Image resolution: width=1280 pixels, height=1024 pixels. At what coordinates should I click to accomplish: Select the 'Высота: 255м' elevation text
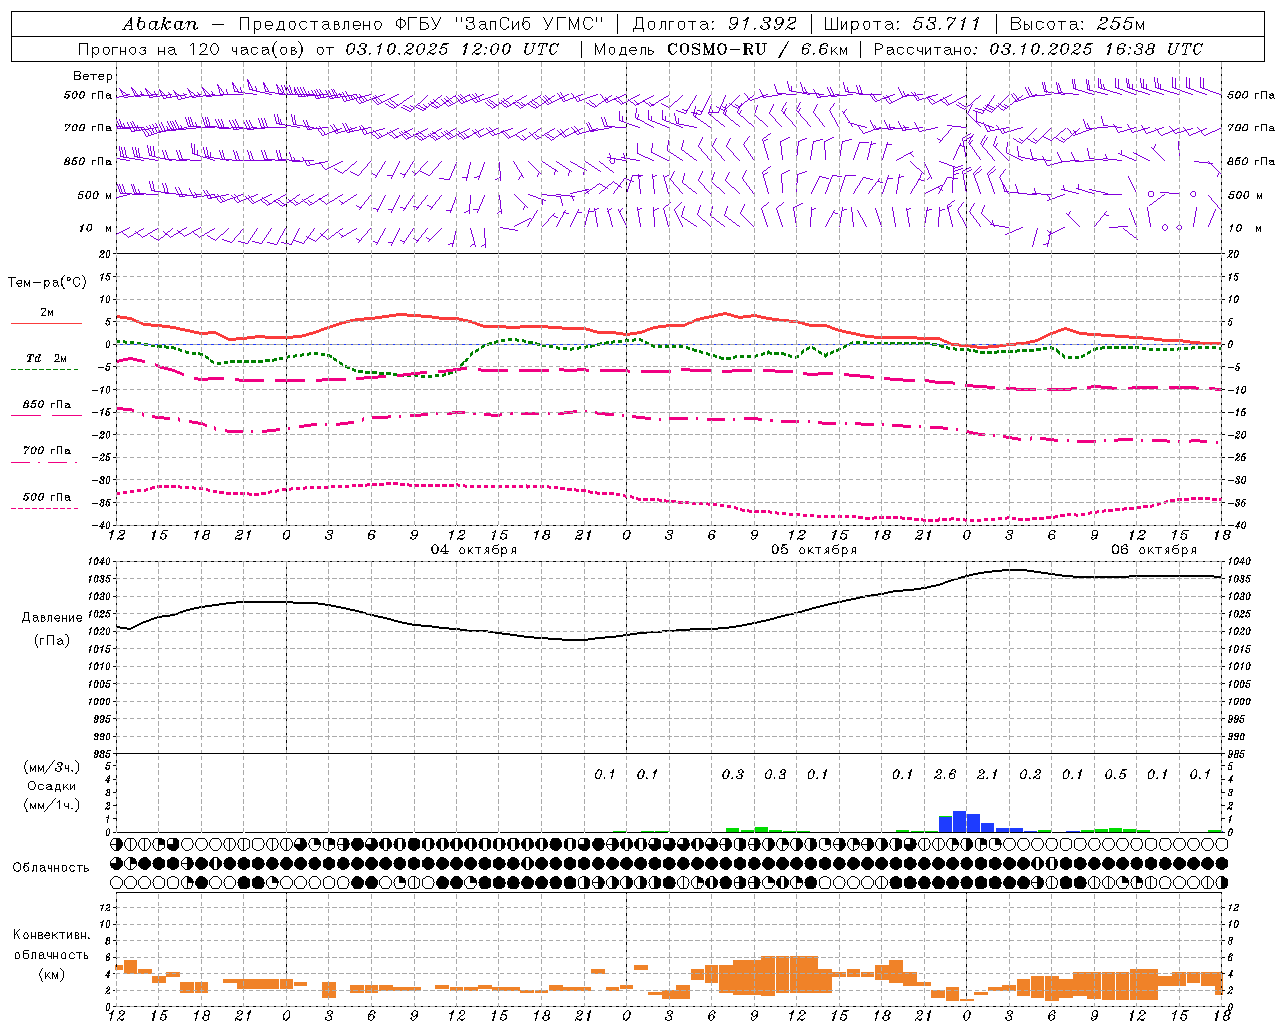tap(1077, 24)
